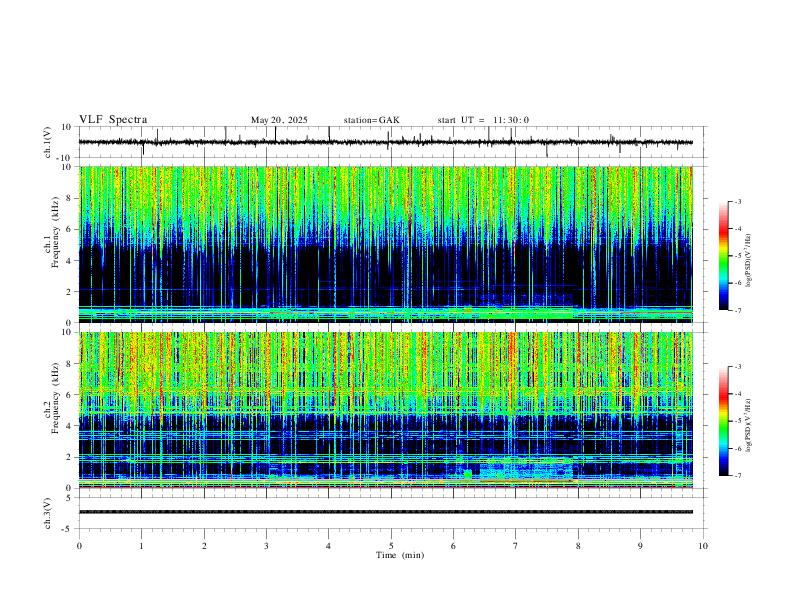Click the ch.1 spectrogram panel
The height and width of the screenshot is (612, 792).
385,244
